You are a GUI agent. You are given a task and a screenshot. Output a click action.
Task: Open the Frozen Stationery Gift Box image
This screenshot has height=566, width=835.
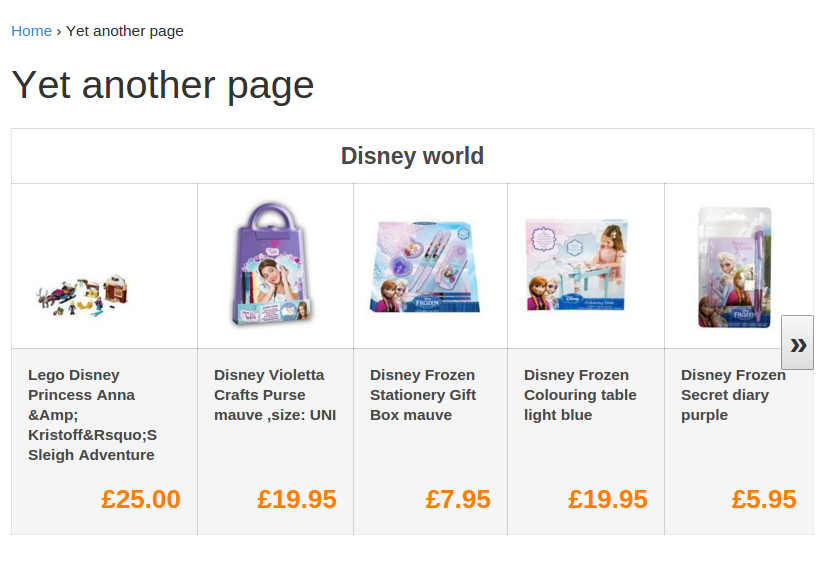425,266
